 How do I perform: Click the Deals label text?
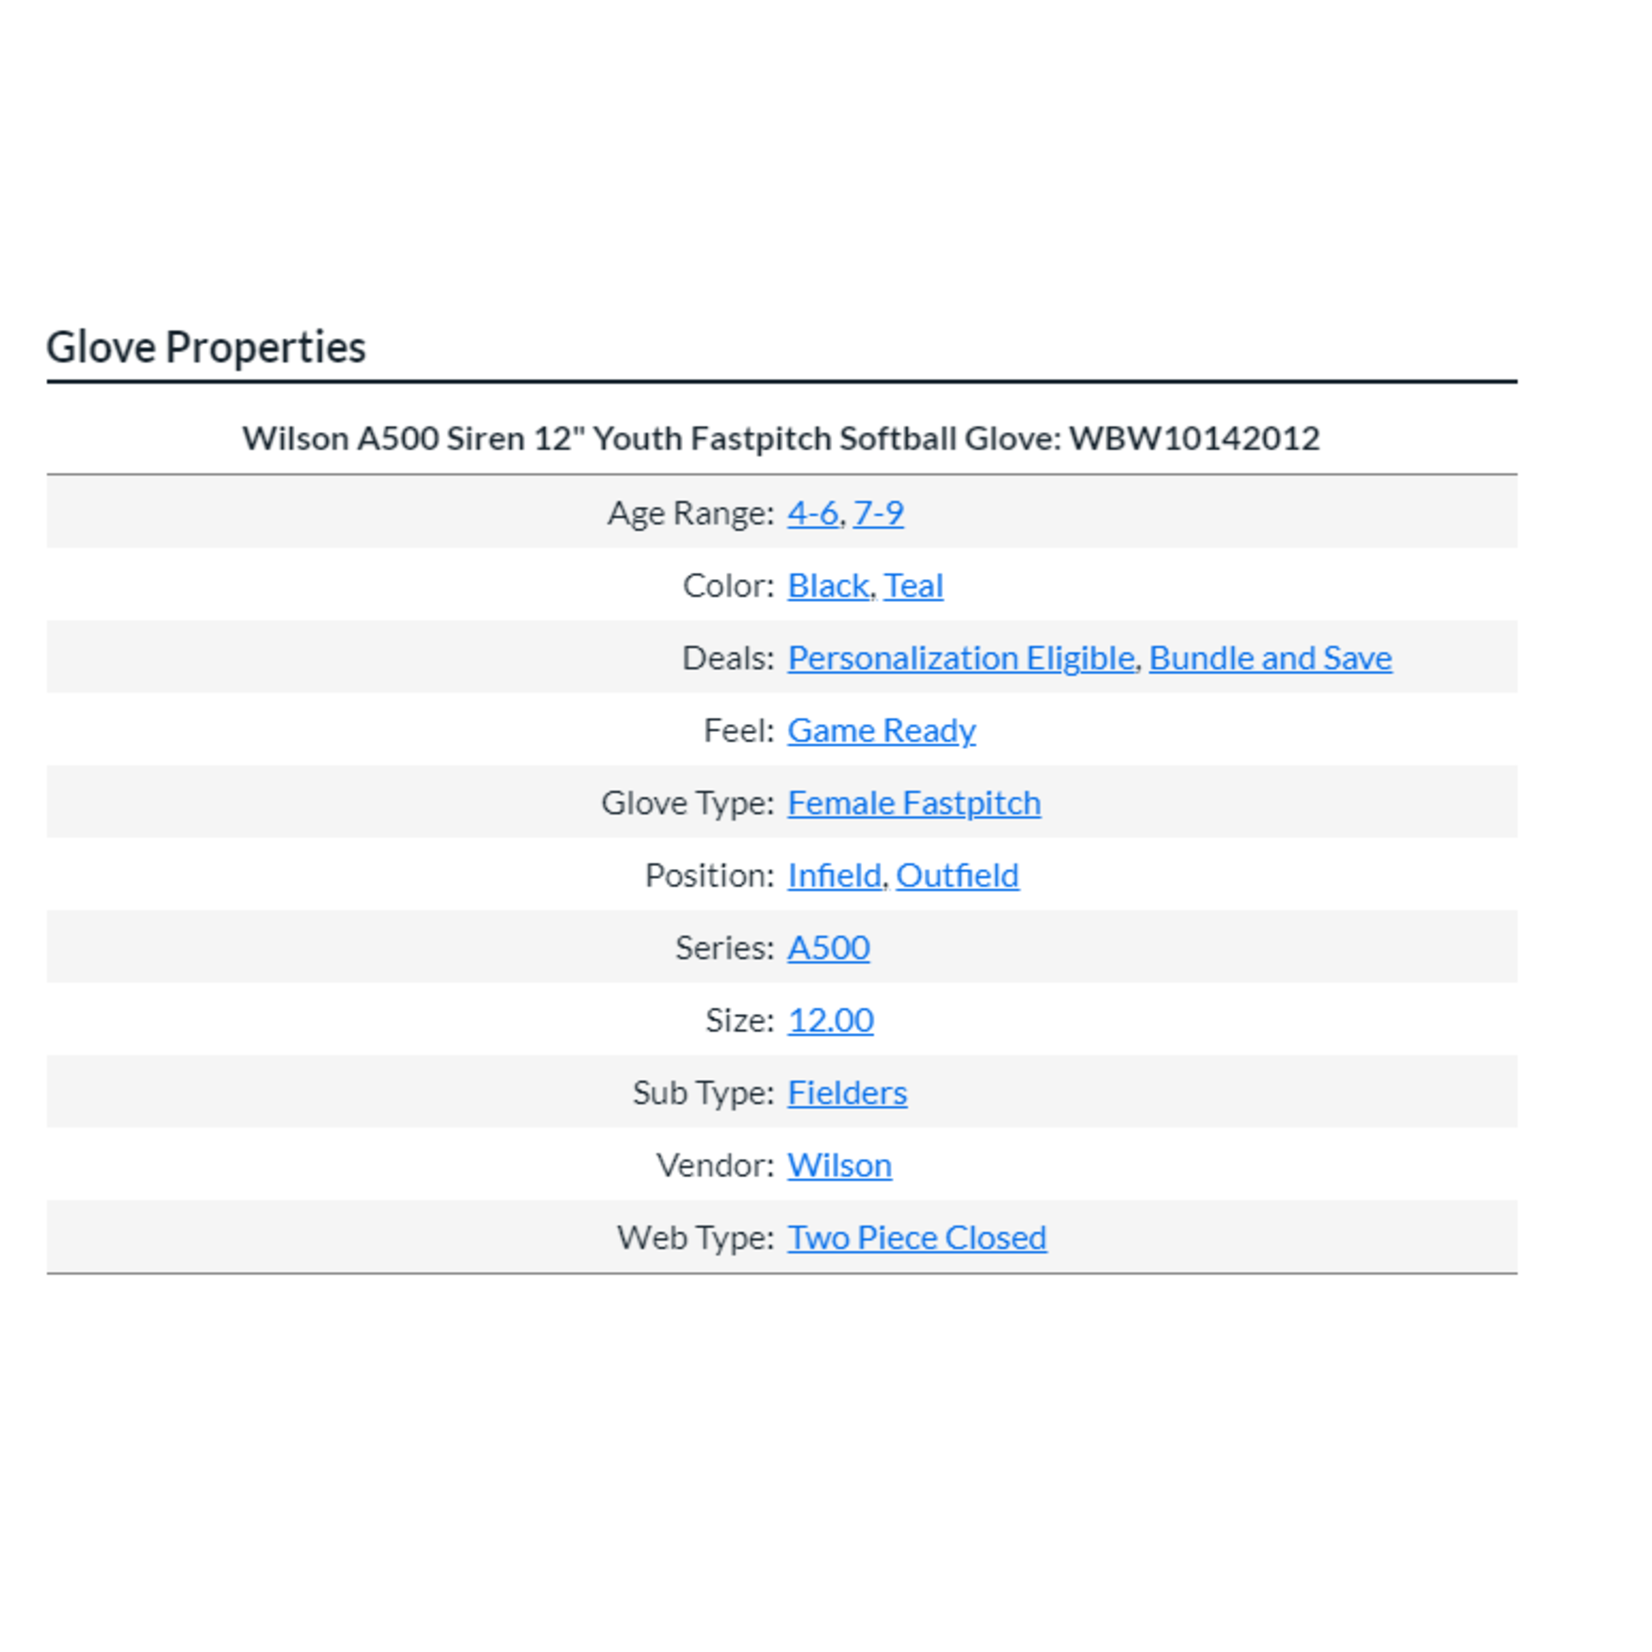click(727, 658)
